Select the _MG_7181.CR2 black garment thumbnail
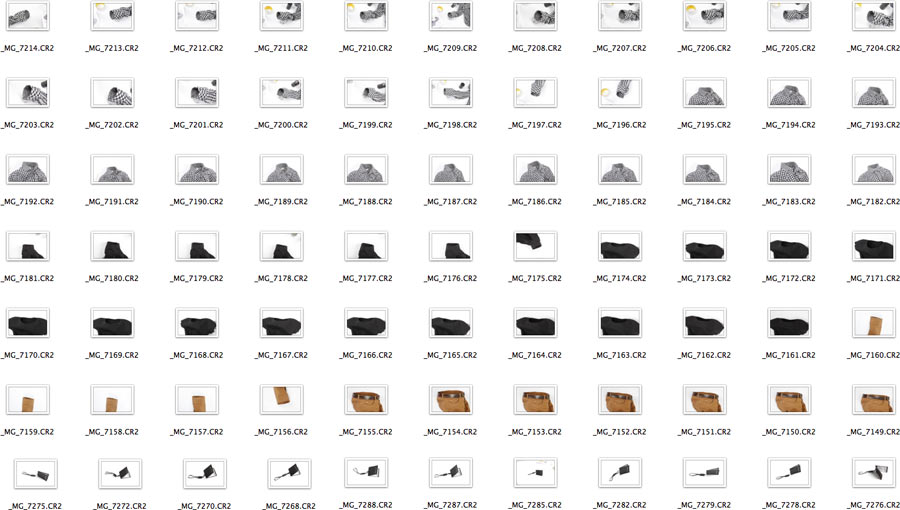Viewport: 900px width, 510px height. tap(28, 247)
